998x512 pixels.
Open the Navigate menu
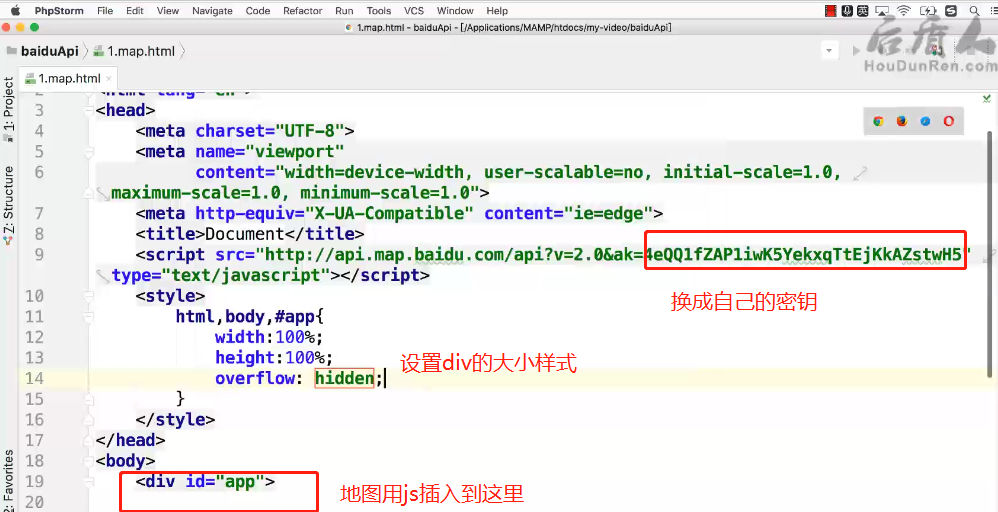tap(212, 11)
